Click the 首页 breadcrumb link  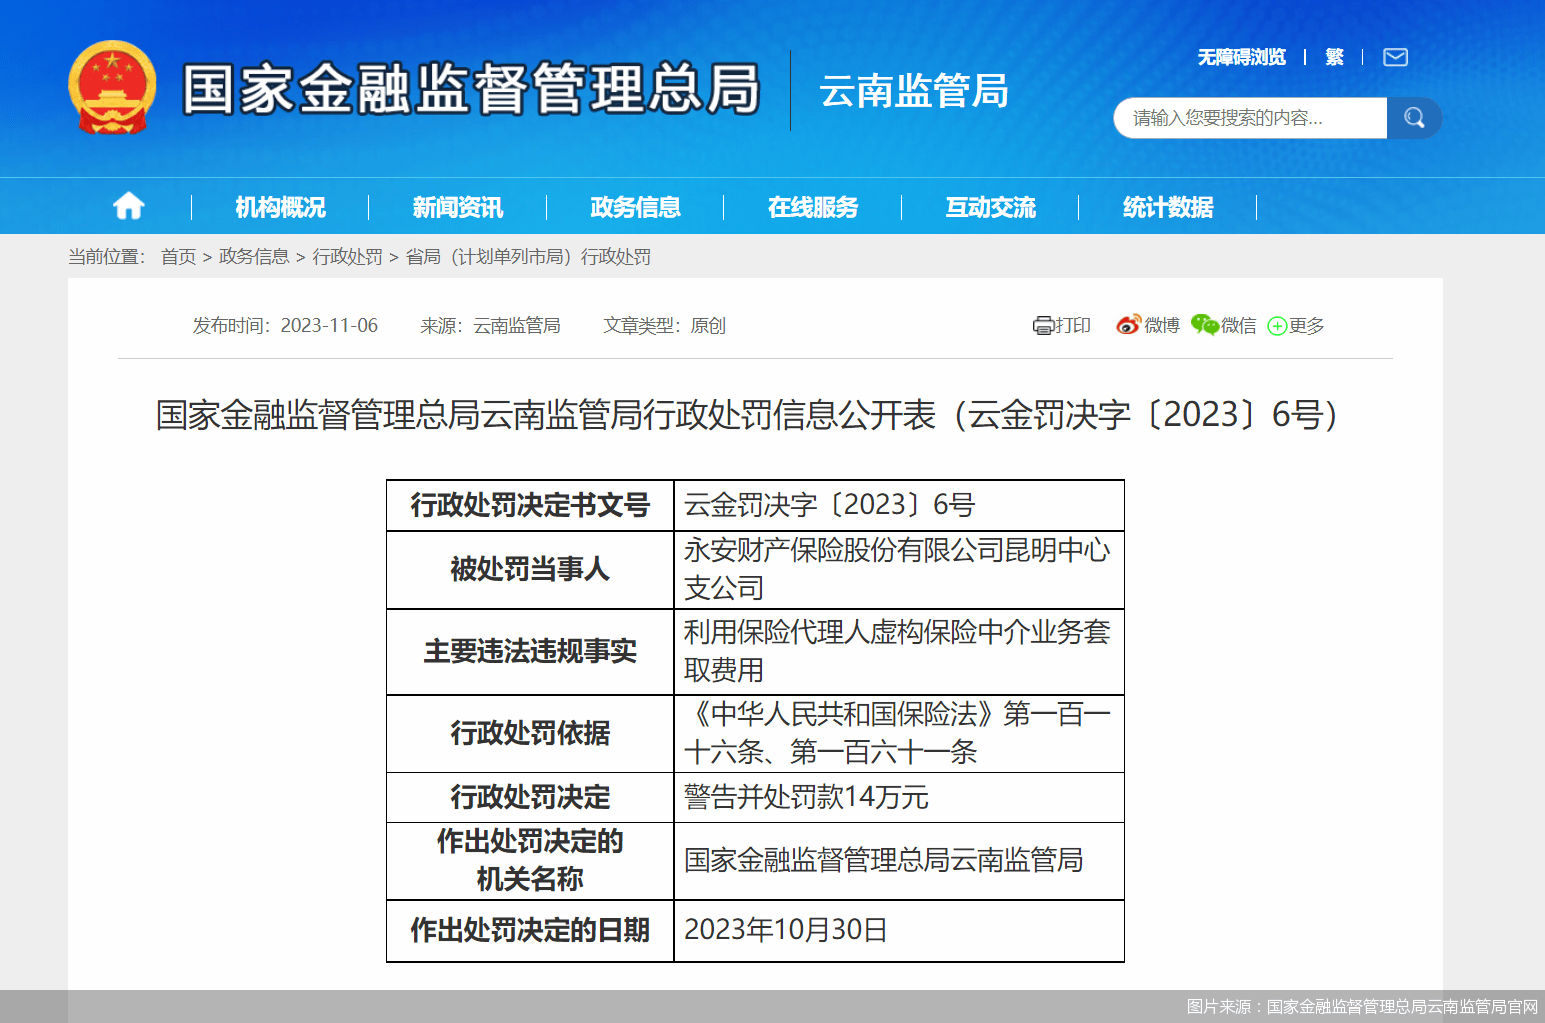click(x=178, y=257)
